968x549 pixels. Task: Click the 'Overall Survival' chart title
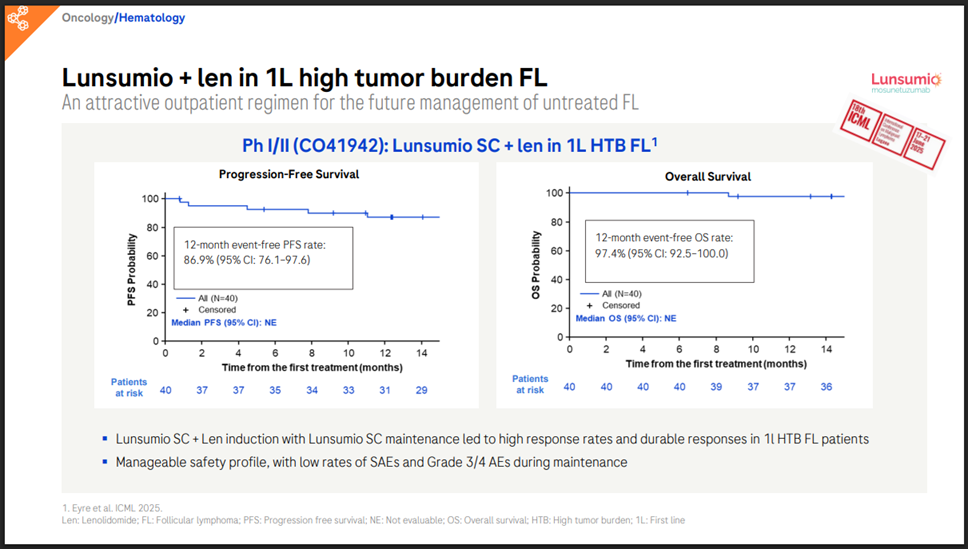(x=708, y=177)
